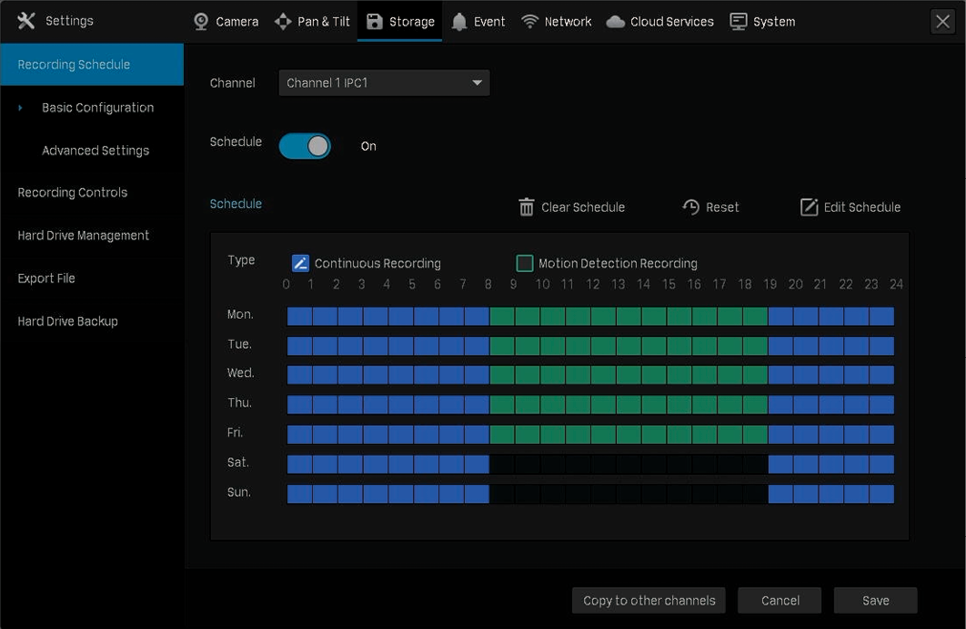This screenshot has height=629, width=966.
Task: Switch to the System tab
Action: coord(763,22)
